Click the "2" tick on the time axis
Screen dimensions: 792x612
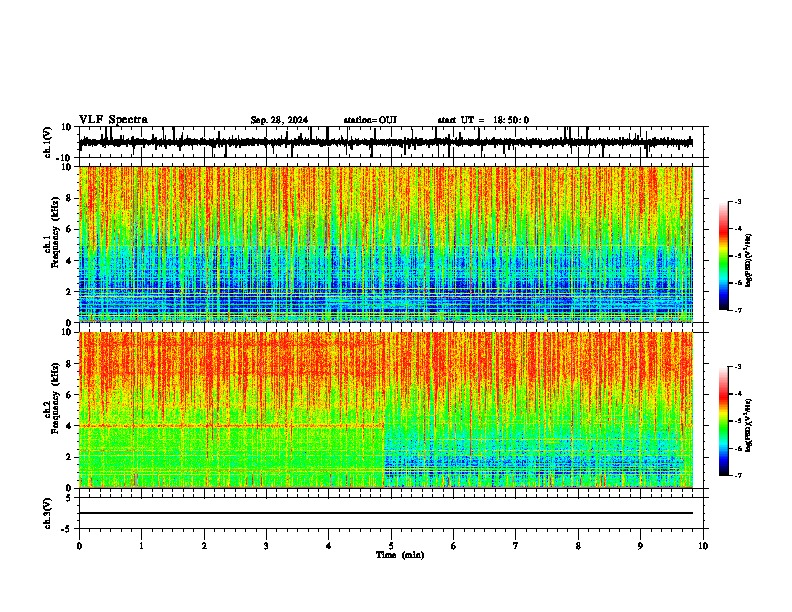tap(204, 546)
